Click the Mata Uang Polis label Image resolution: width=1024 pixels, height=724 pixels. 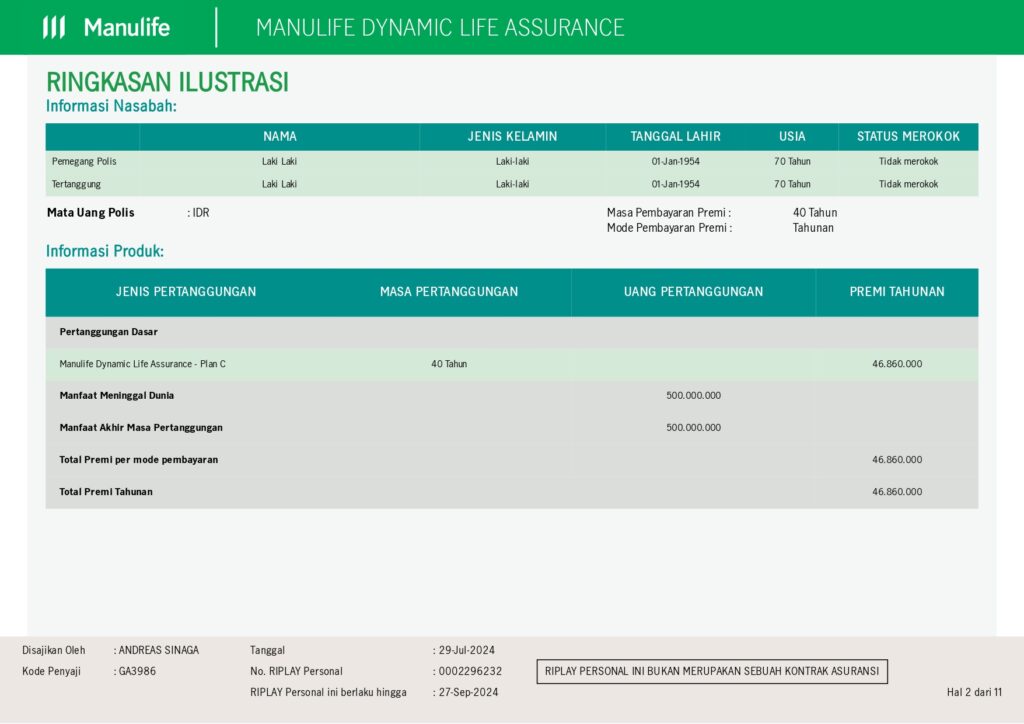(x=90, y=213)
